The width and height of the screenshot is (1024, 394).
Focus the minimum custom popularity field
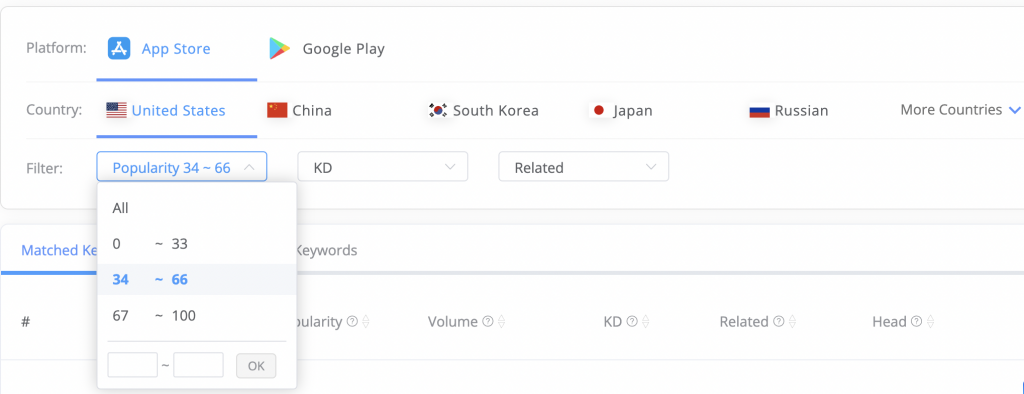(133, 365)
